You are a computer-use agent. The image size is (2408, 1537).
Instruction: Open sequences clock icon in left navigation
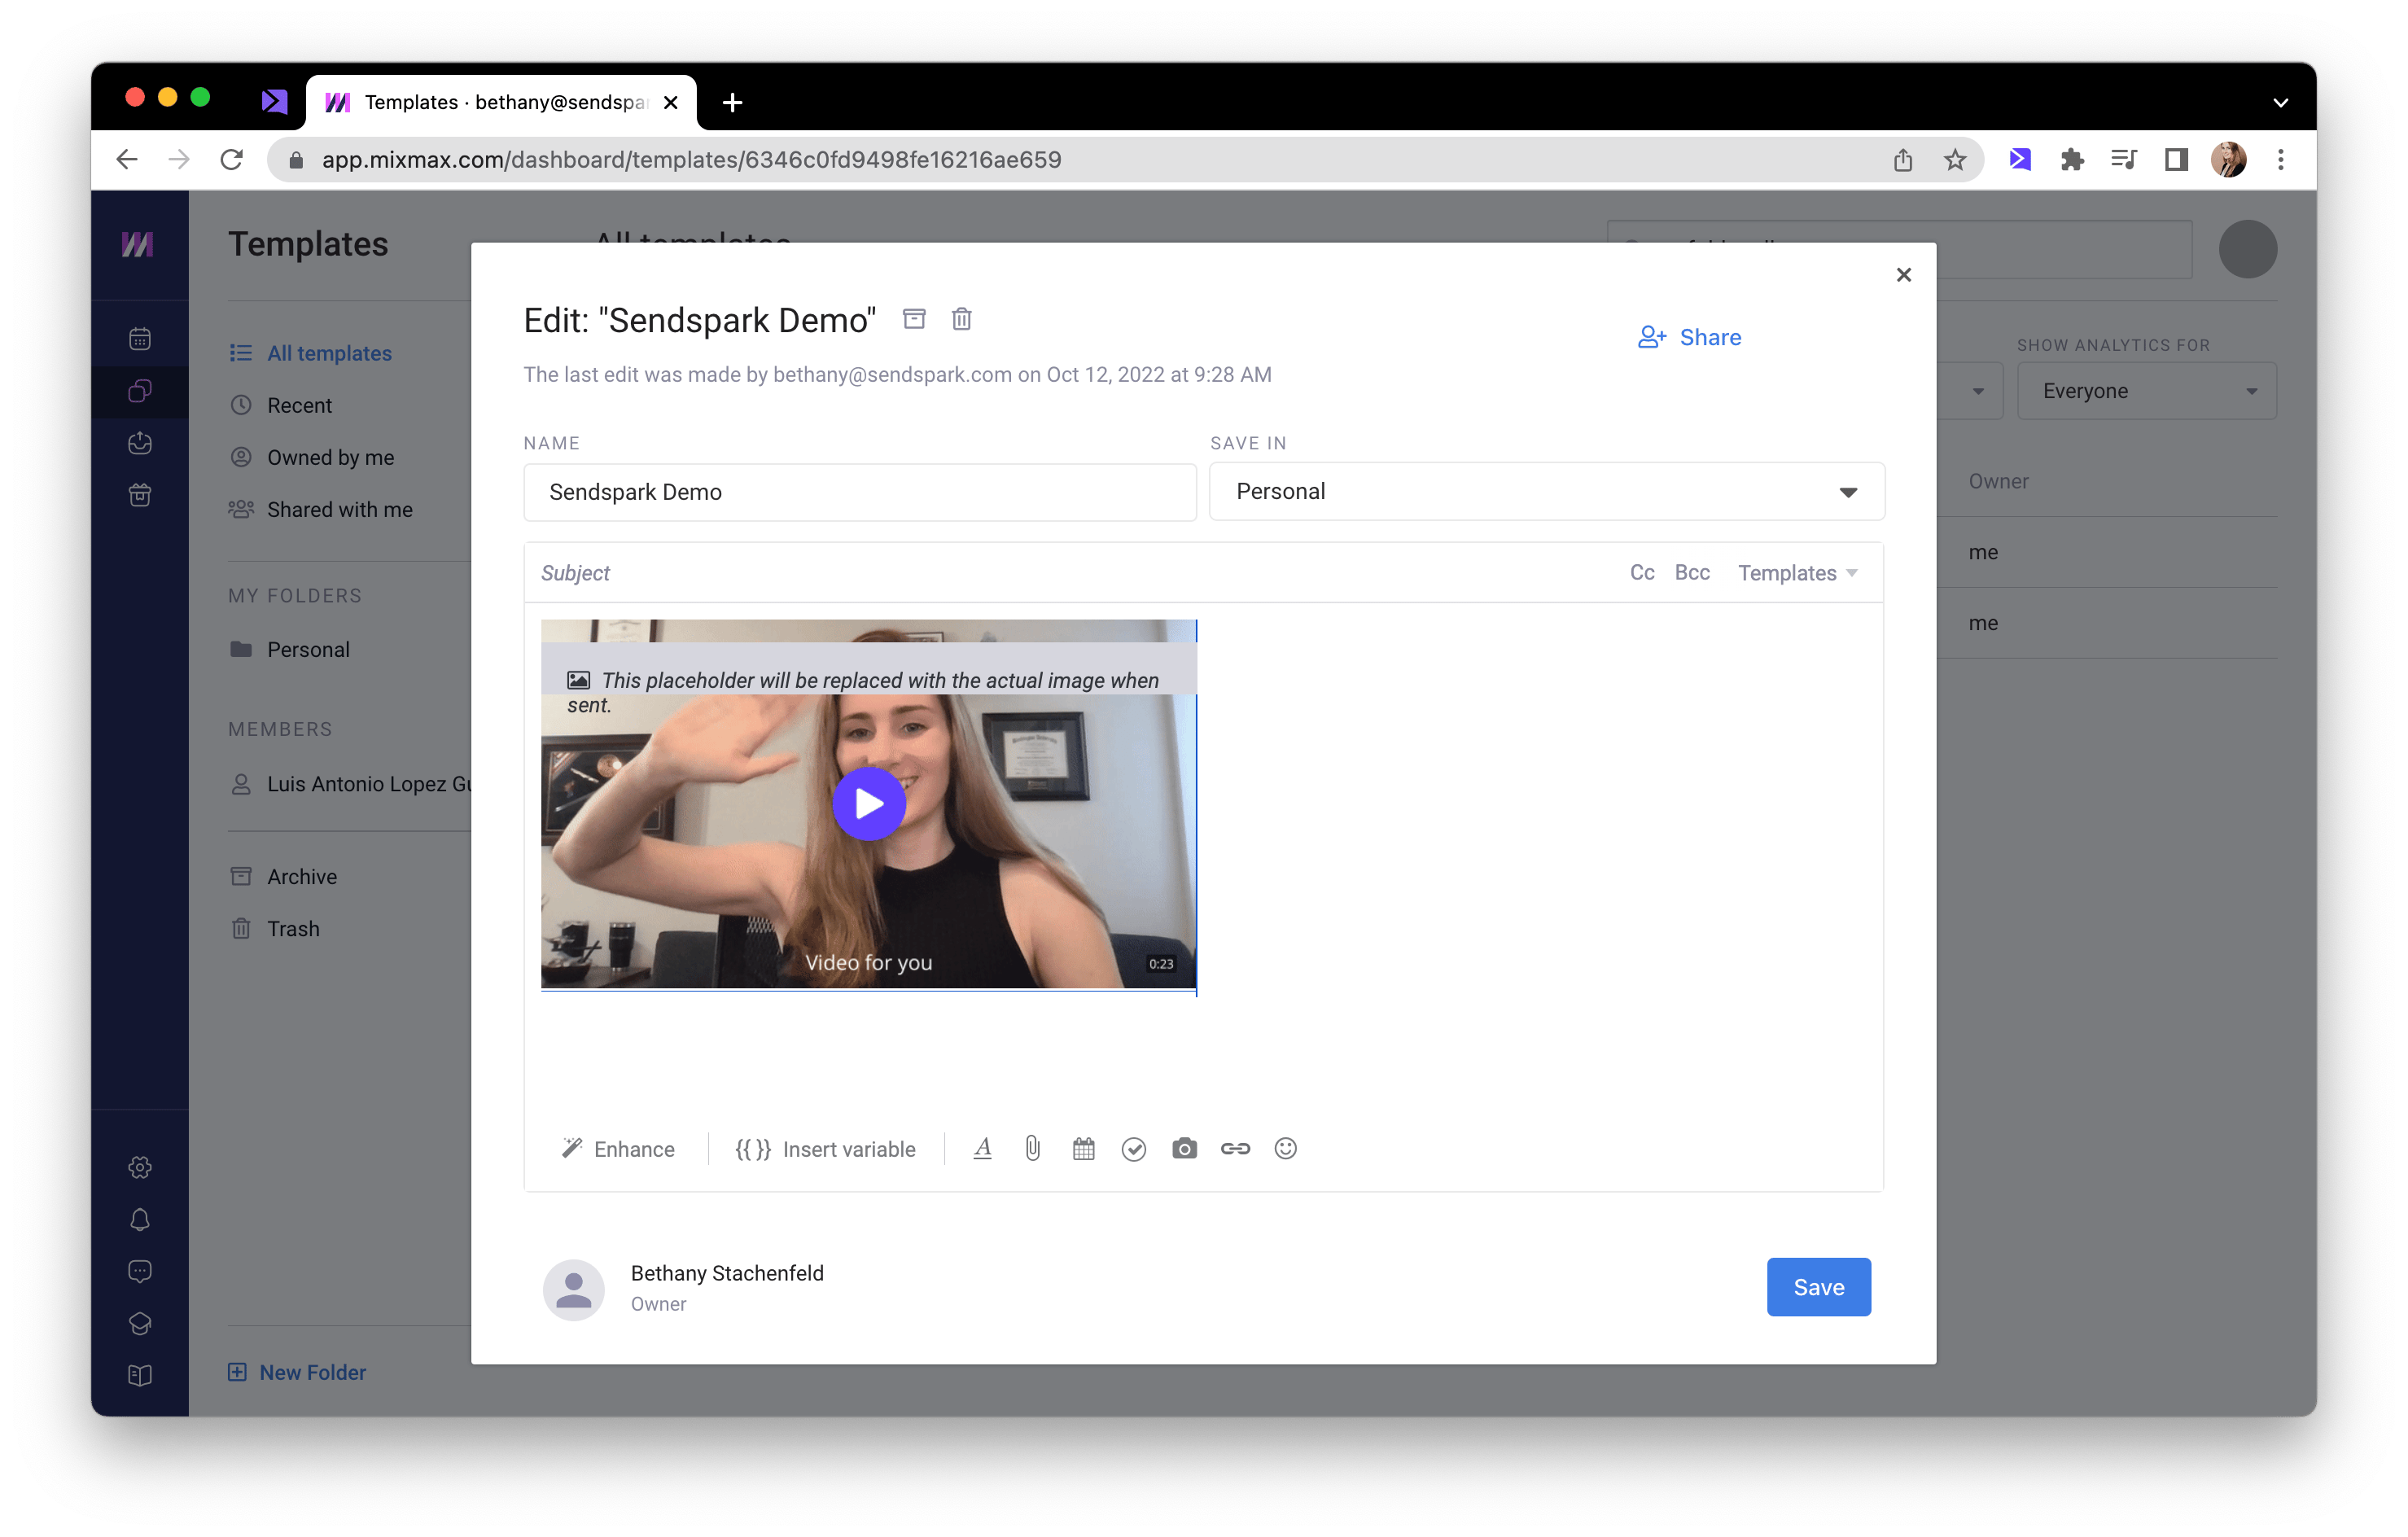140,443
